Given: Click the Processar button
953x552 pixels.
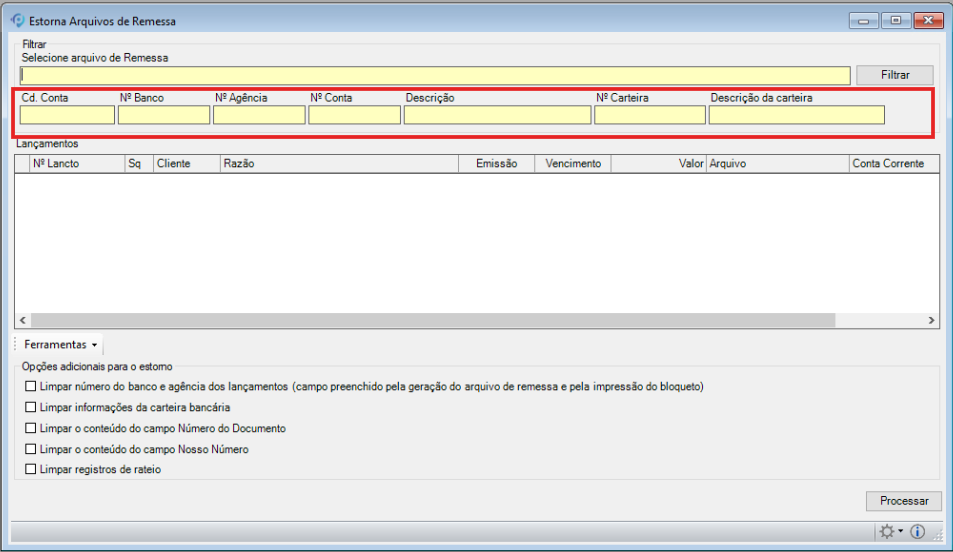Looking at the screenshot, I should [903, 501].
